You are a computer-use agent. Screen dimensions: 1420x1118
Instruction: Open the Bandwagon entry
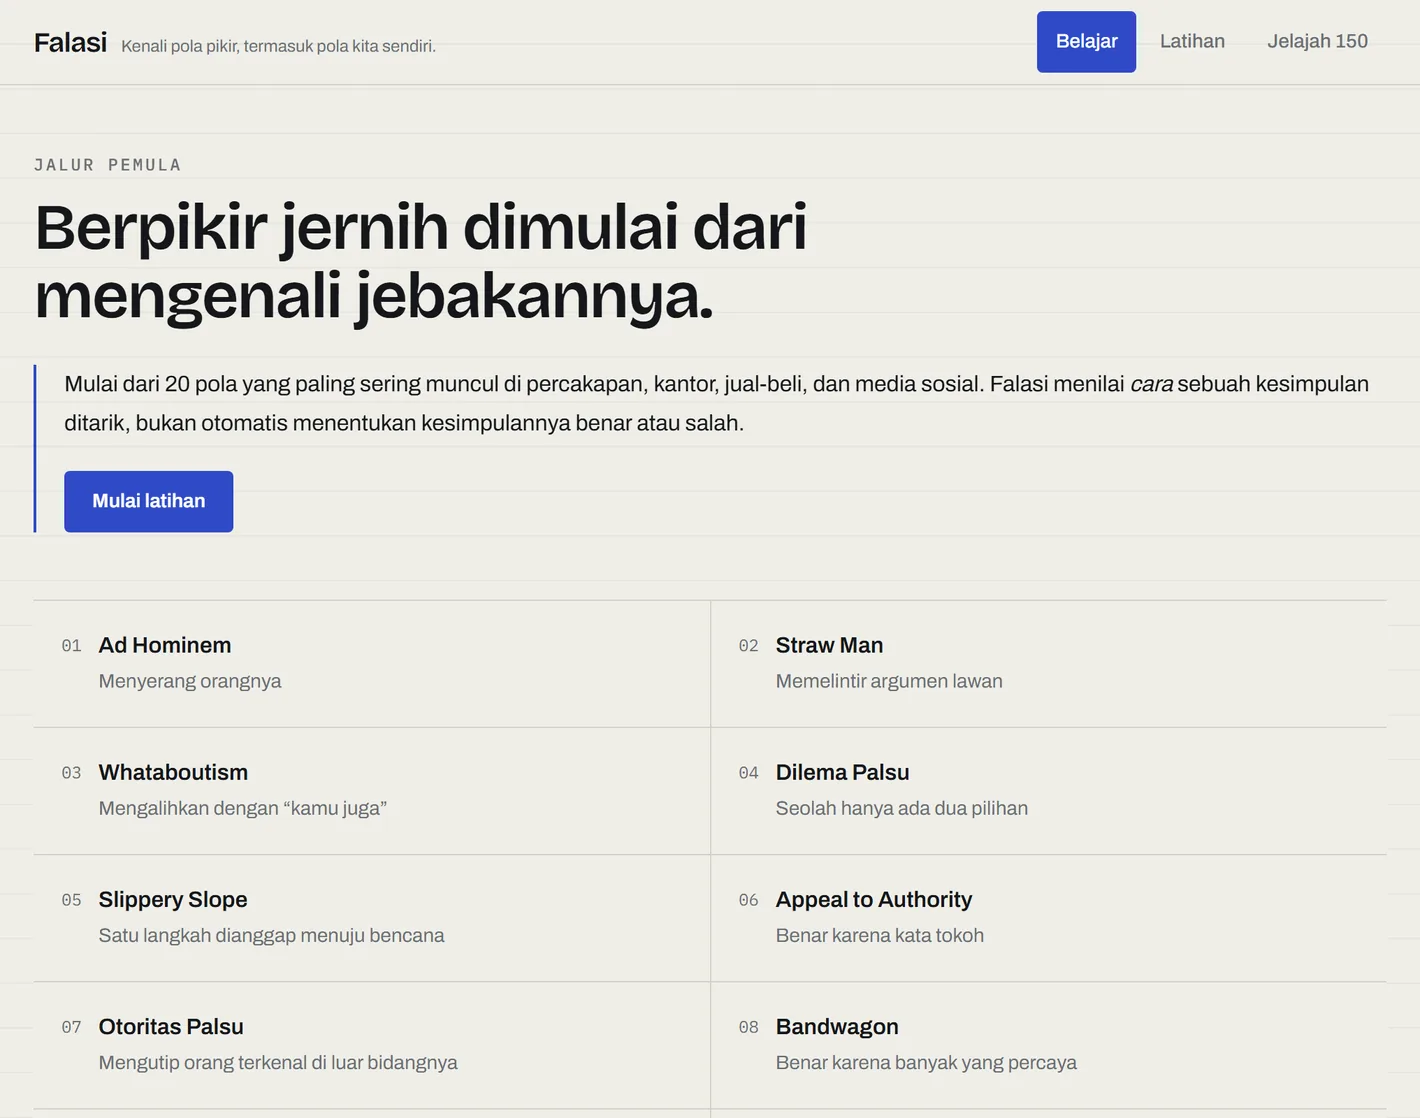point(1049,1045)
